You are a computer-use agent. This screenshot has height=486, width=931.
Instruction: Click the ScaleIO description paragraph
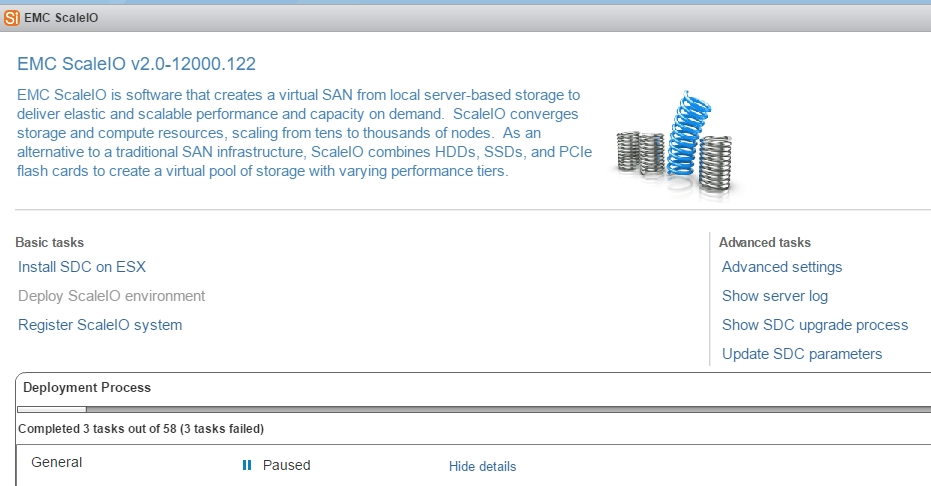(x=304, y=133)
